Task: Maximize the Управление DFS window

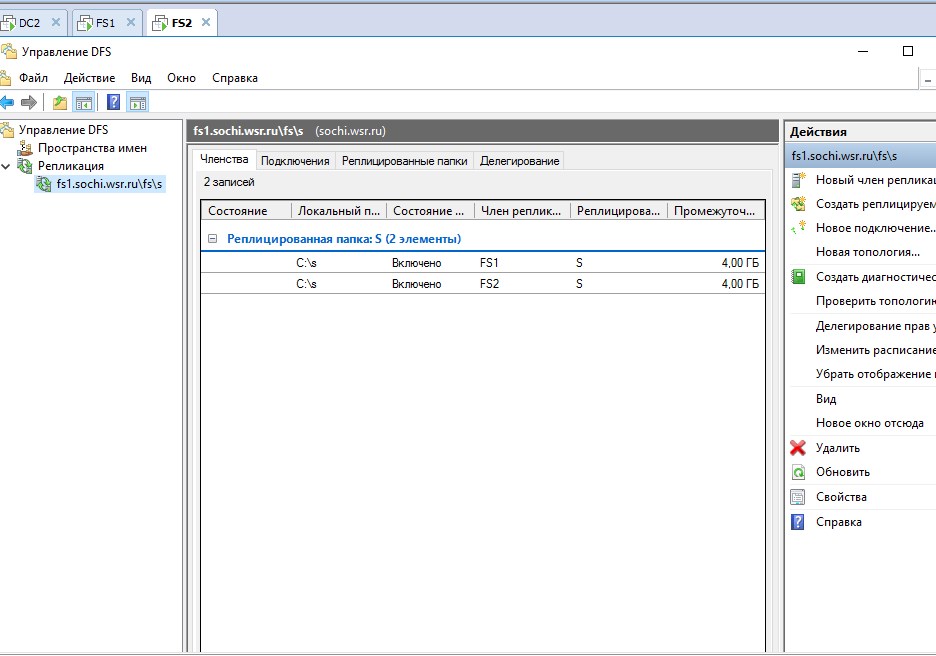Action: pyautogui.click(x=908, y=51)
